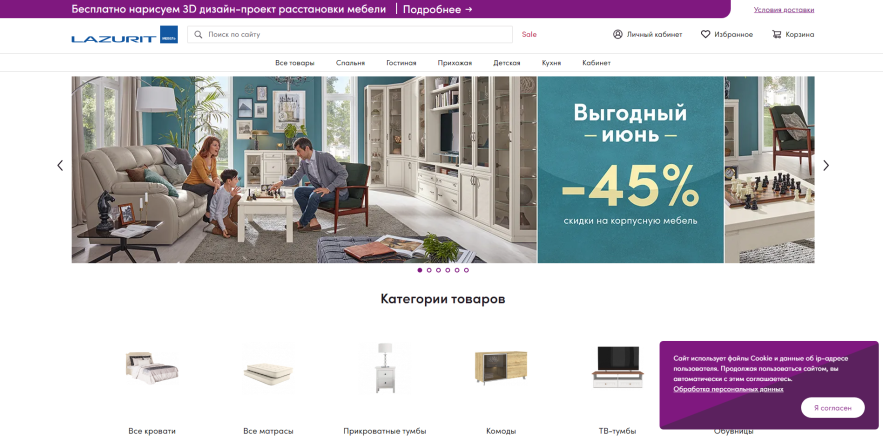Show previous banner with left arrow
This screenshot has height=436, width=883.
[x=60, y=165]
